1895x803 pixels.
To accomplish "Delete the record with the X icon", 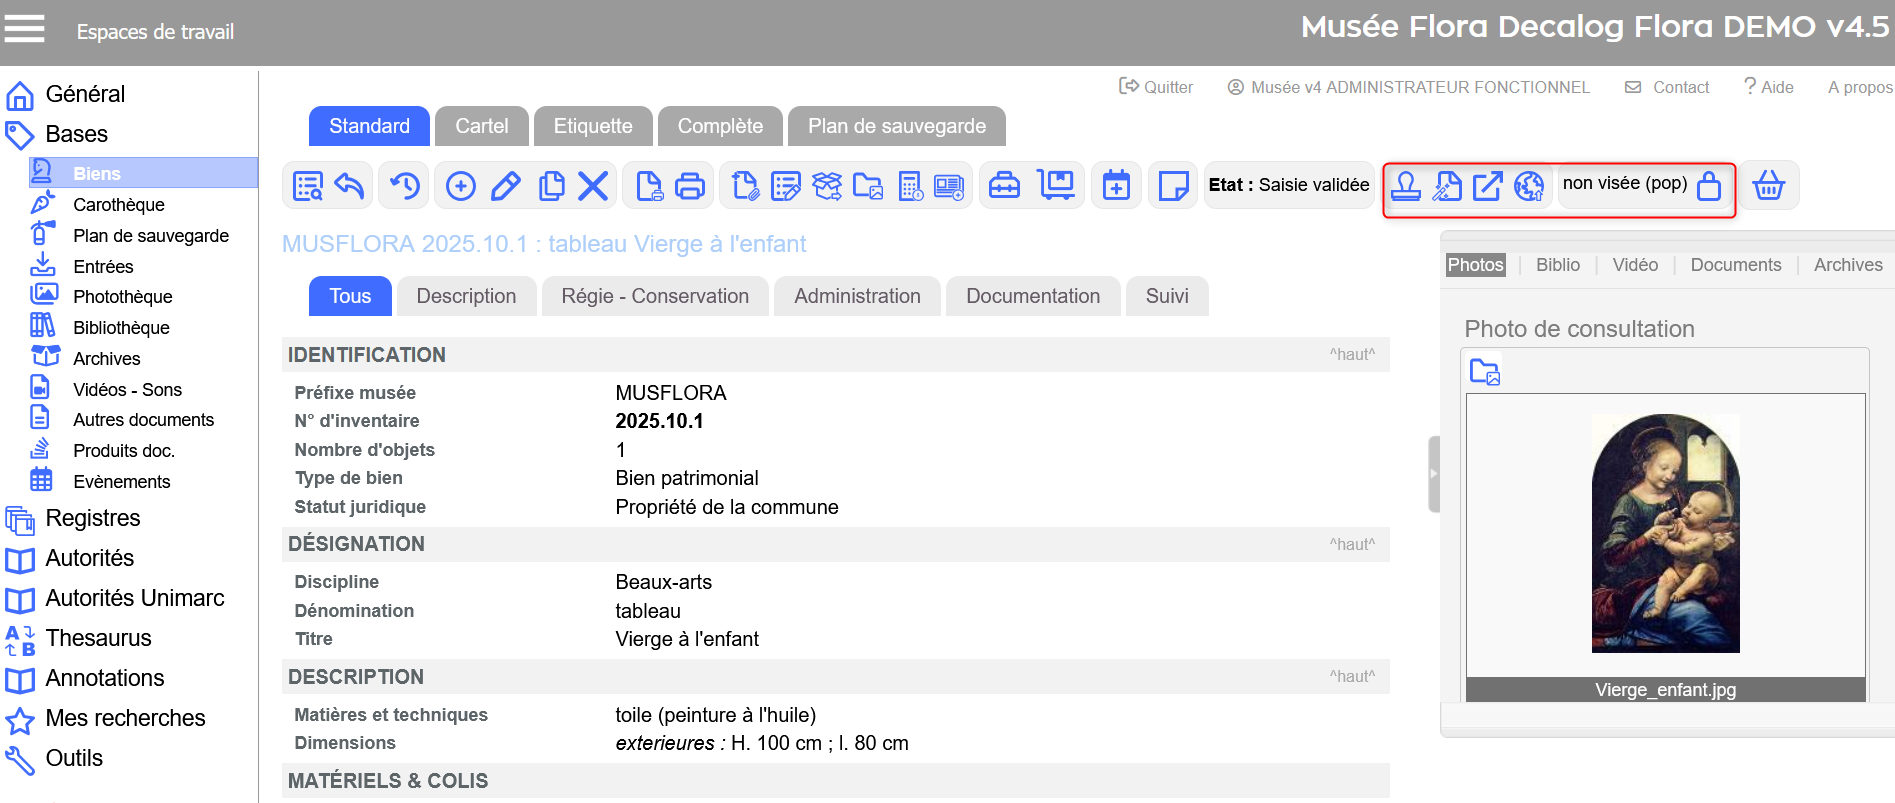I will click(593, 186).
